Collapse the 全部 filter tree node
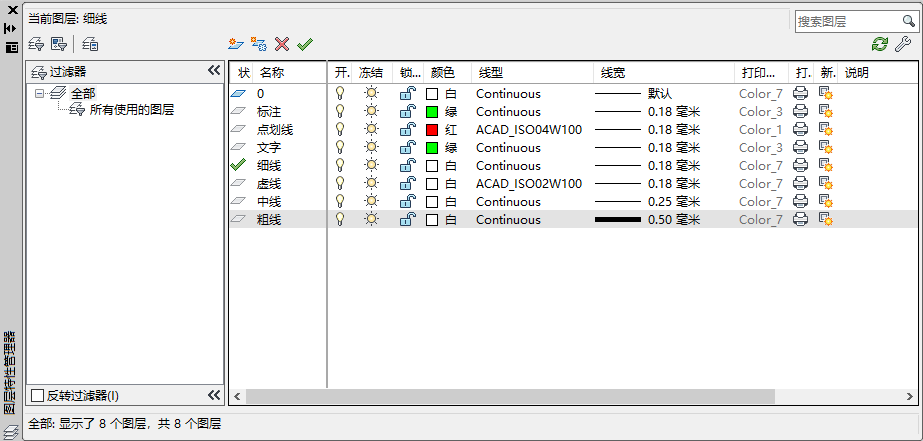The width and height of the screenshot is (923, 441). (40, 93)
